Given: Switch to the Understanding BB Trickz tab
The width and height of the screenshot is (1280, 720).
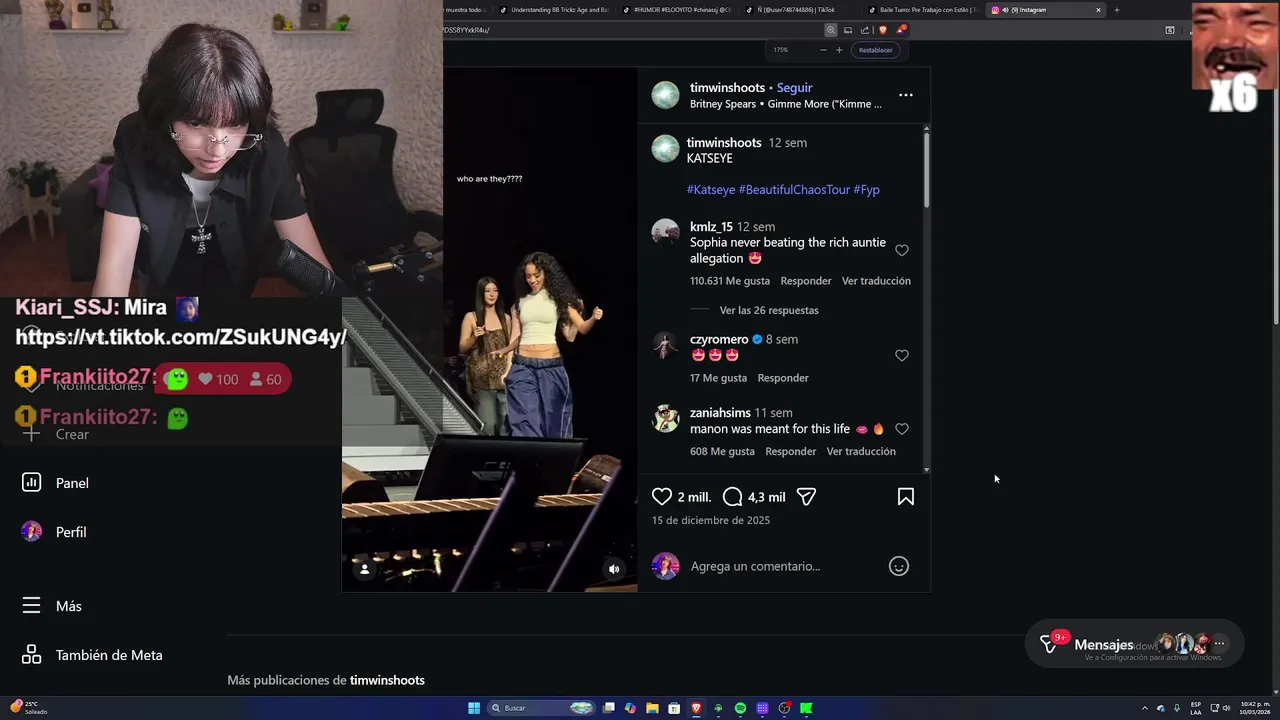Looking at the screenshot, I should coord(555,10).
